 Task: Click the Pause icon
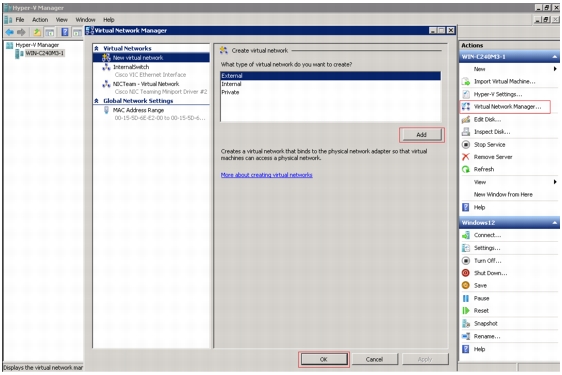point(466,298)
